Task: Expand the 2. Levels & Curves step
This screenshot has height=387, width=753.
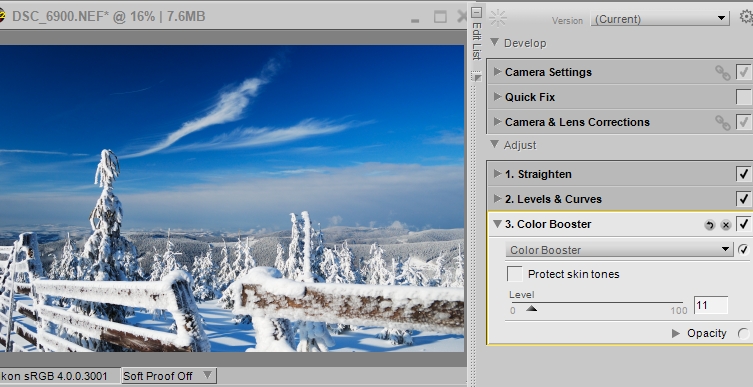Action: [x=498, y=198]
